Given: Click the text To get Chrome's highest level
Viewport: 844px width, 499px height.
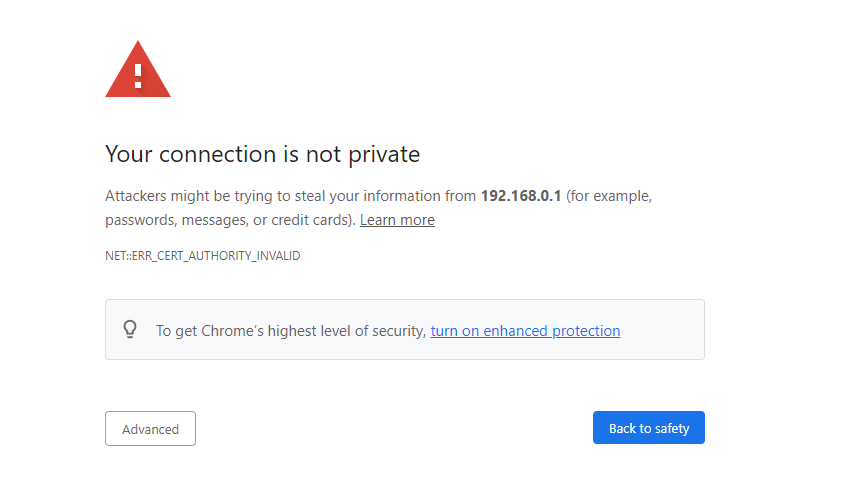Looking at the screenshot, I should 249,331.
